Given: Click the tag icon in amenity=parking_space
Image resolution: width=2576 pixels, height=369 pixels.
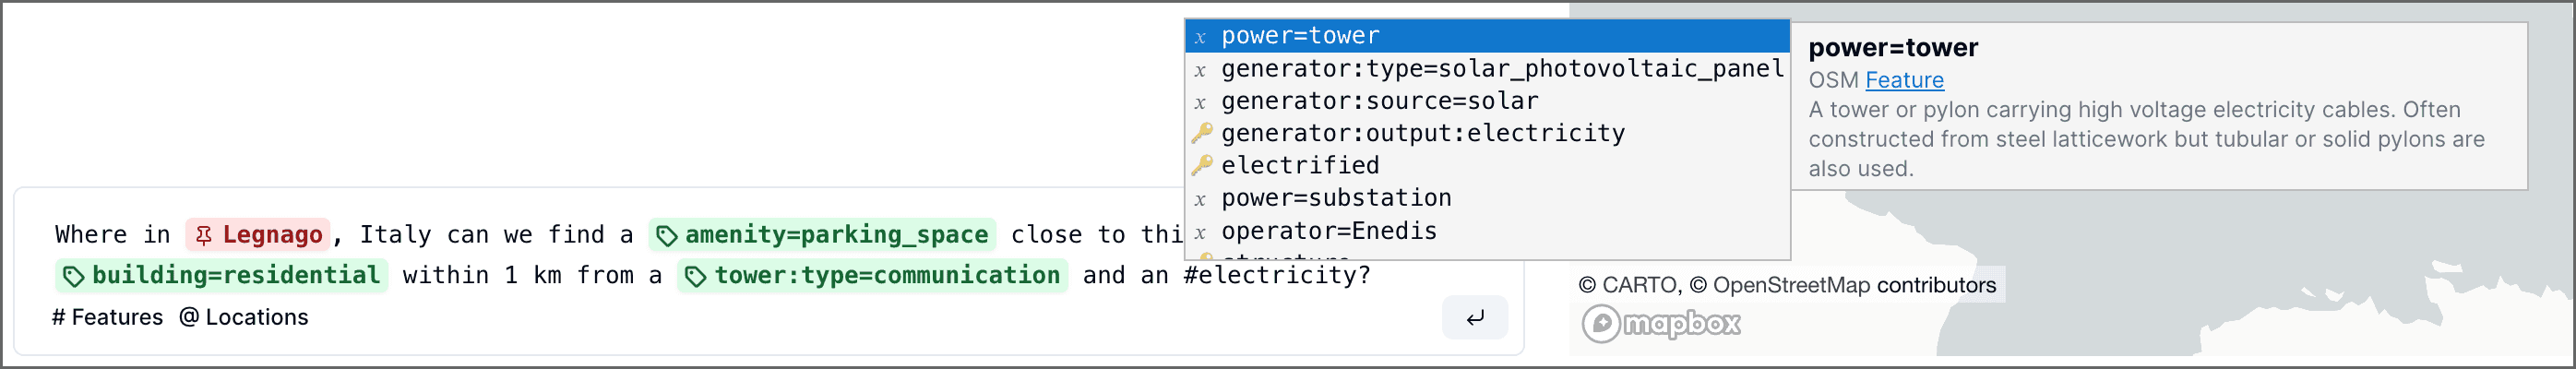Looking at the screenshot, I should [667, 236].
